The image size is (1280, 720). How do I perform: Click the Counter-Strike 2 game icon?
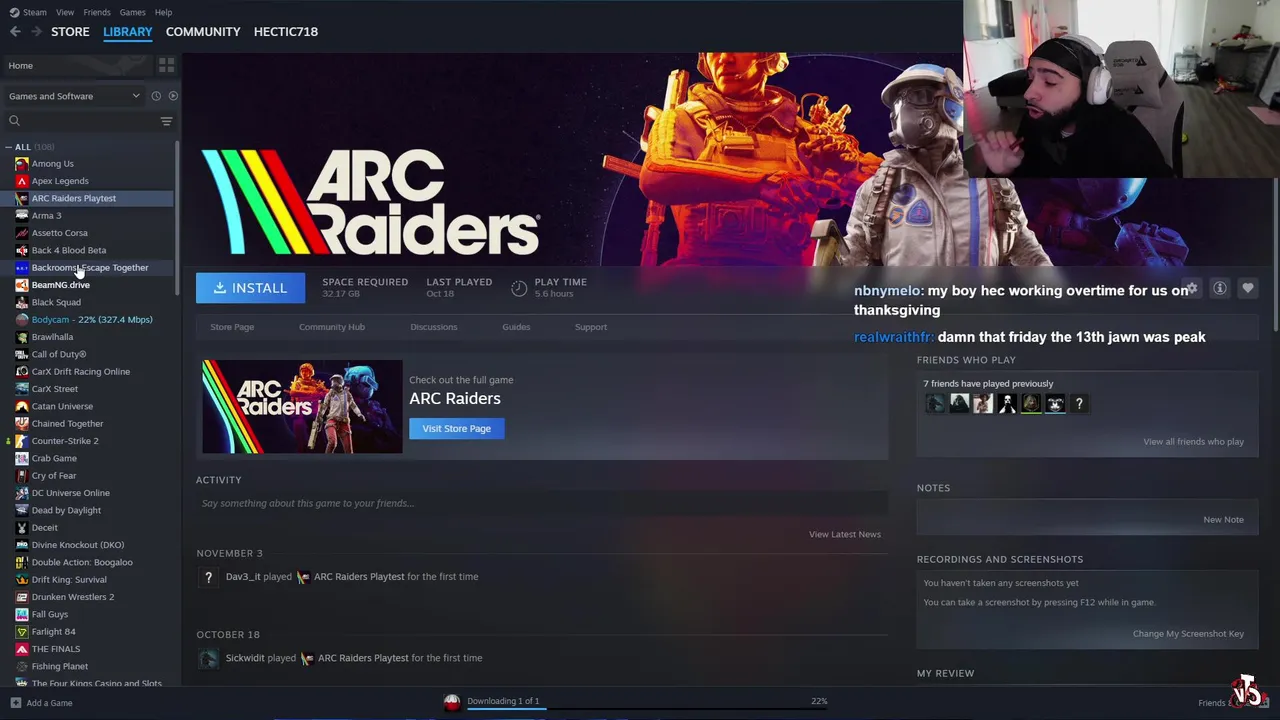22,441
